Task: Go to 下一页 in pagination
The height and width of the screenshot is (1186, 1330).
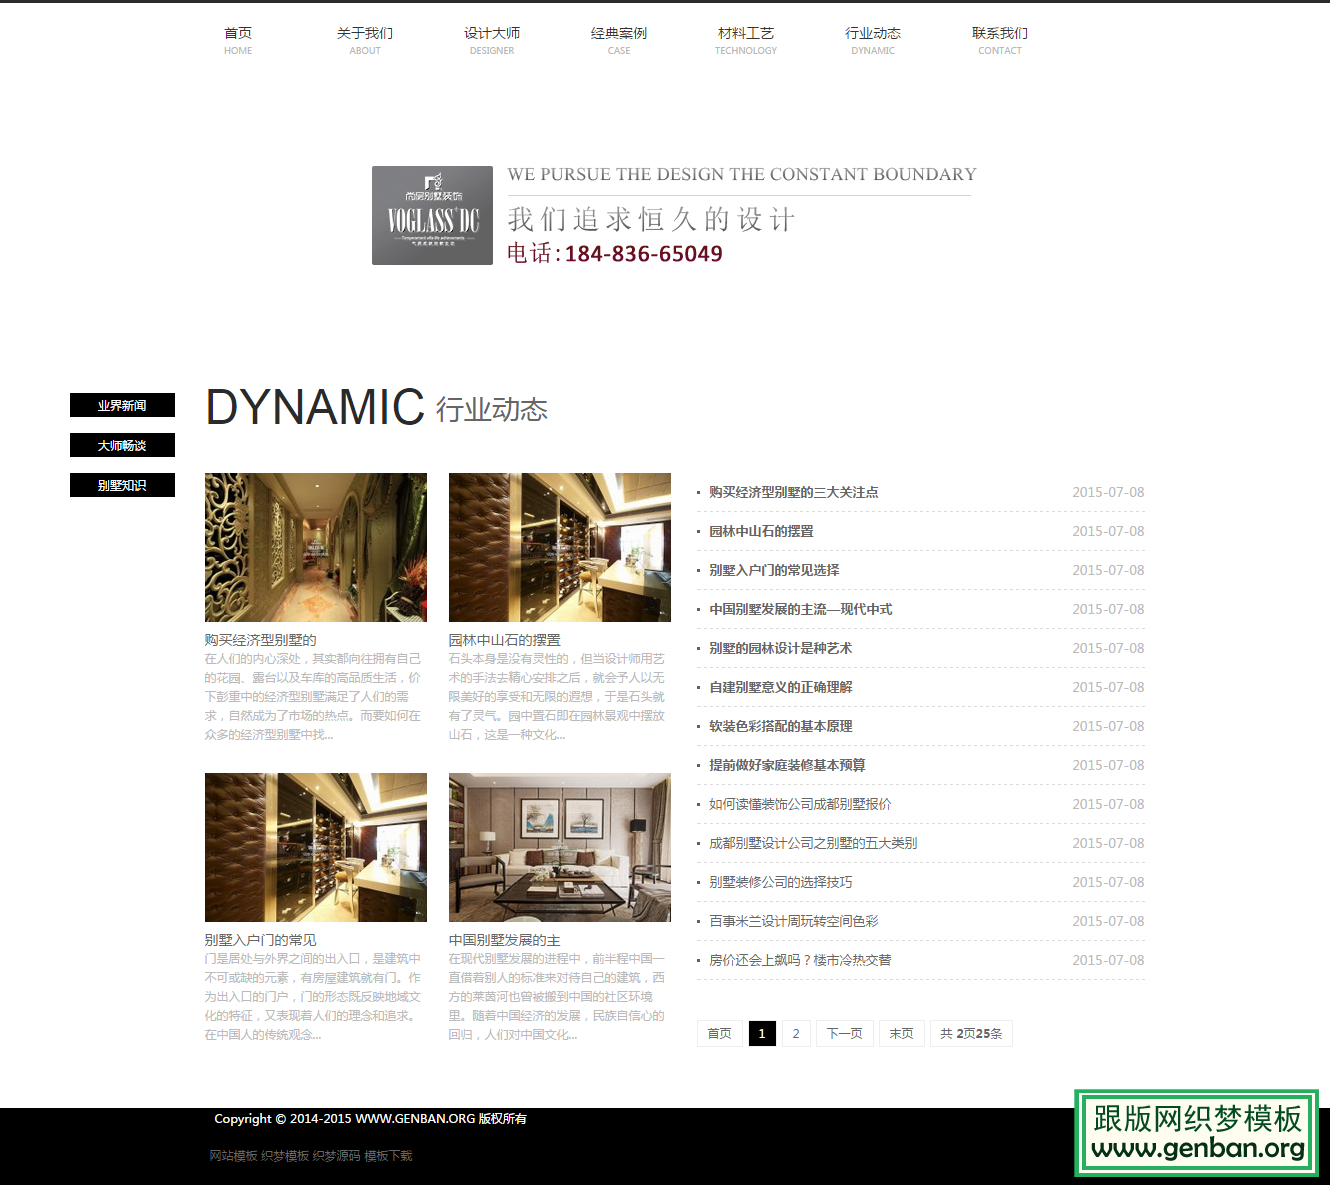Action: [x=844, y=1033]
